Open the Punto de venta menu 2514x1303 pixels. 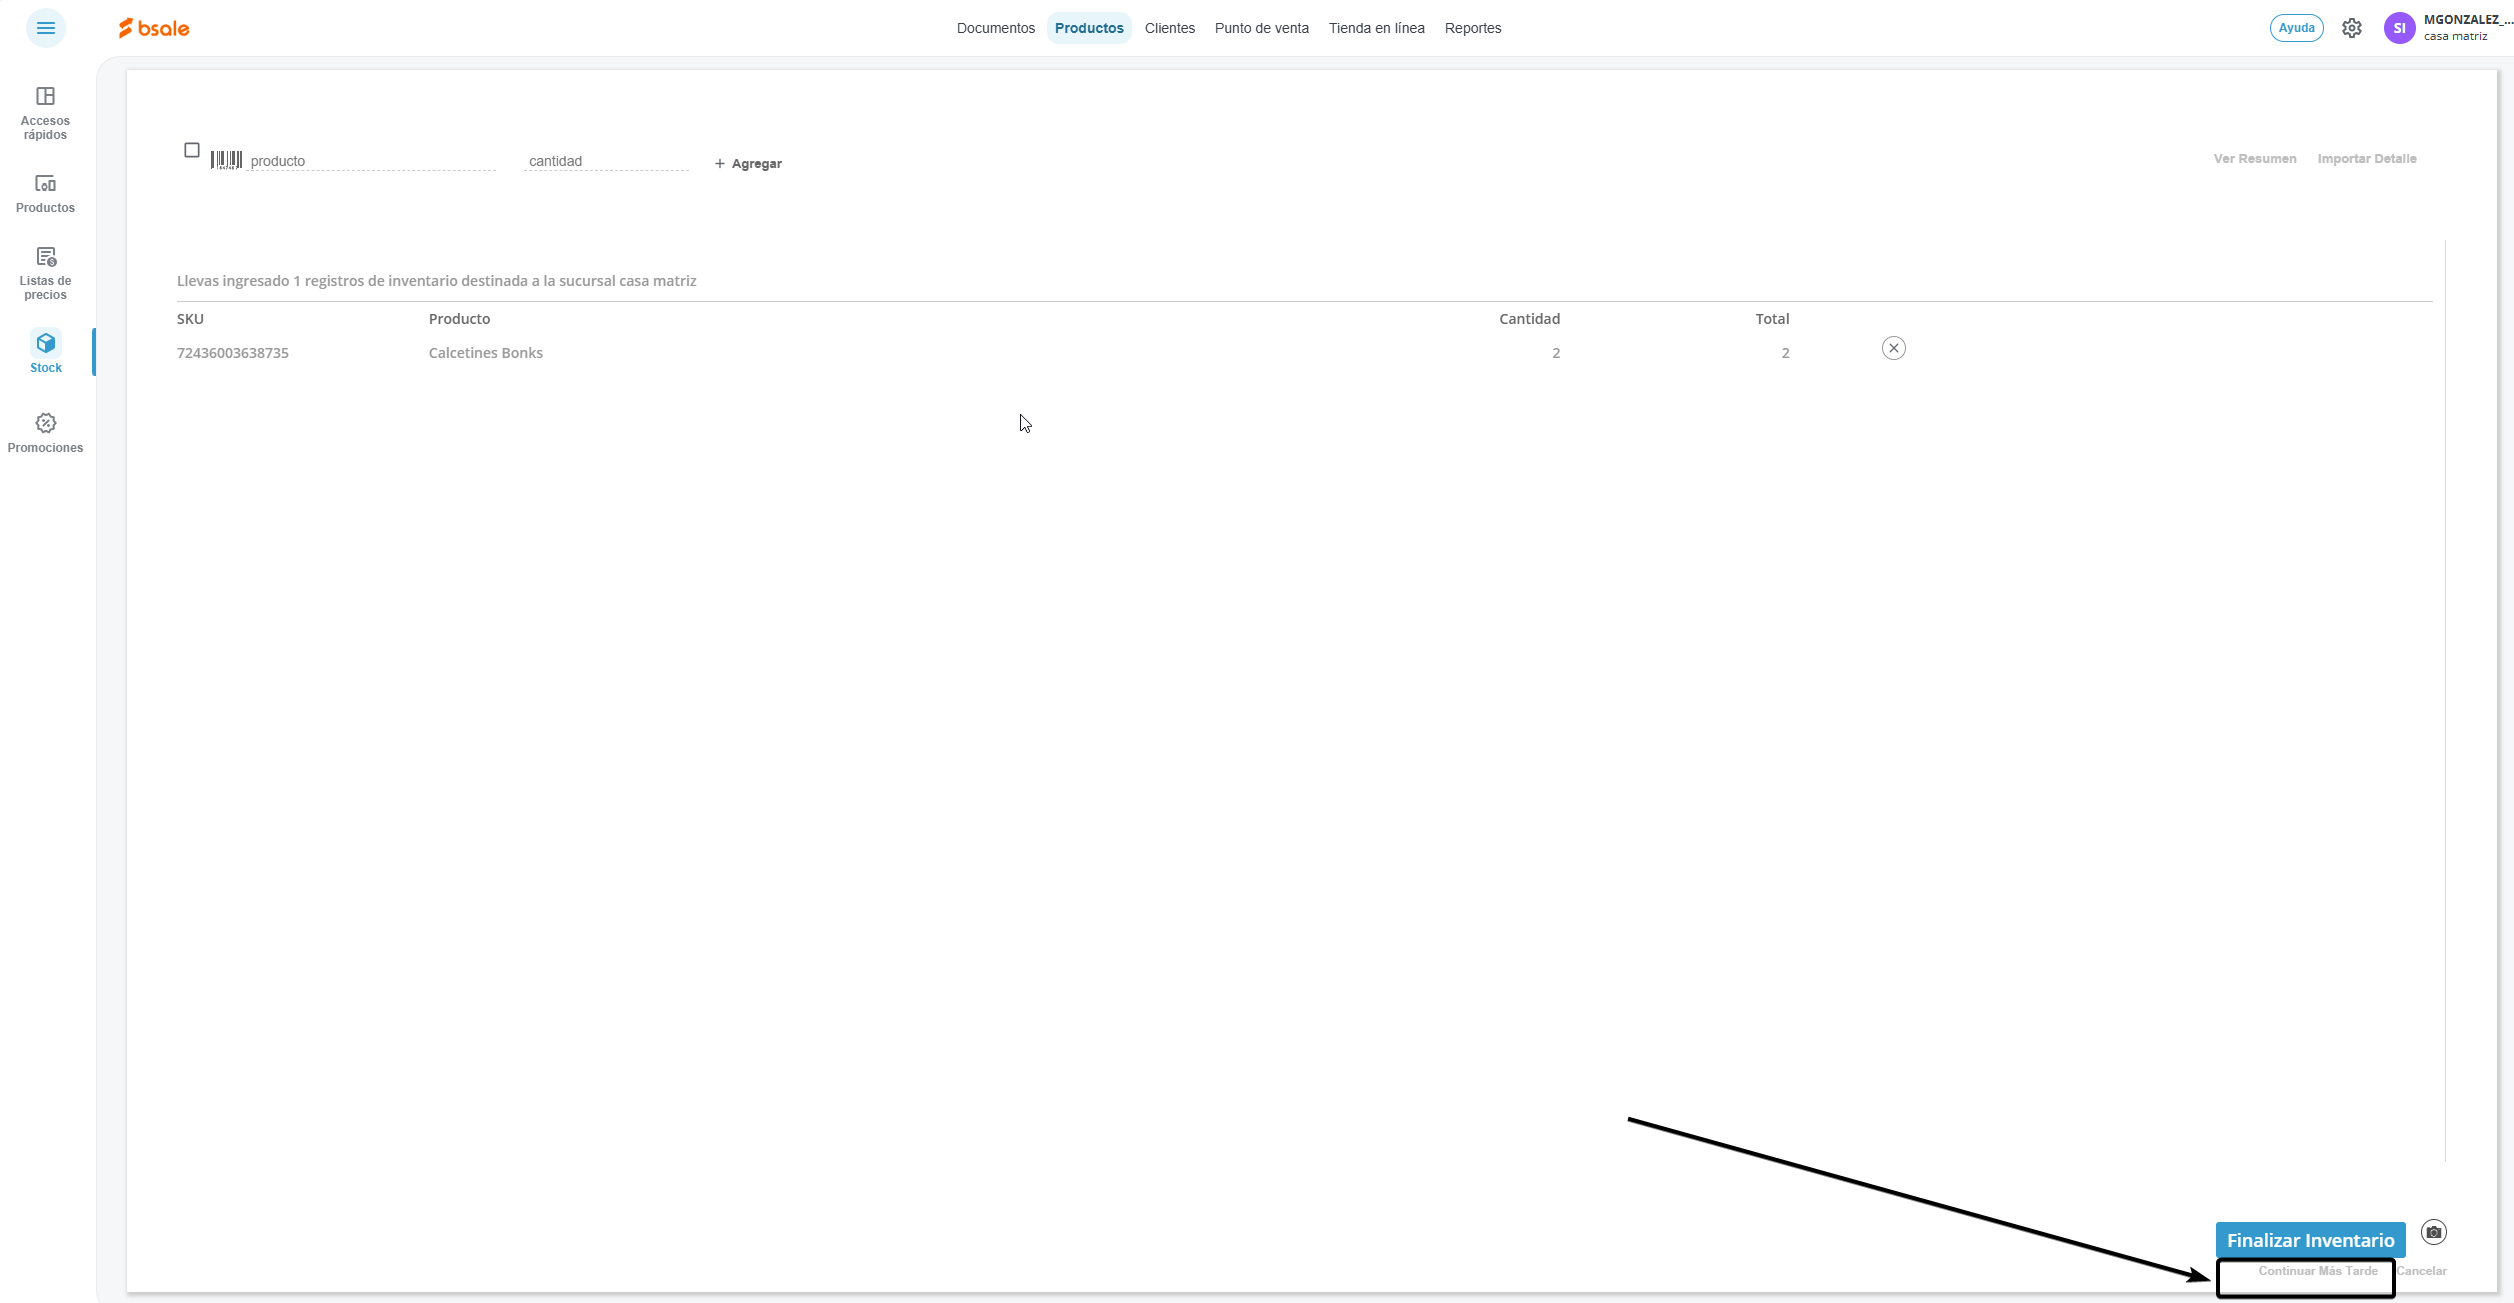[1261, 28]
